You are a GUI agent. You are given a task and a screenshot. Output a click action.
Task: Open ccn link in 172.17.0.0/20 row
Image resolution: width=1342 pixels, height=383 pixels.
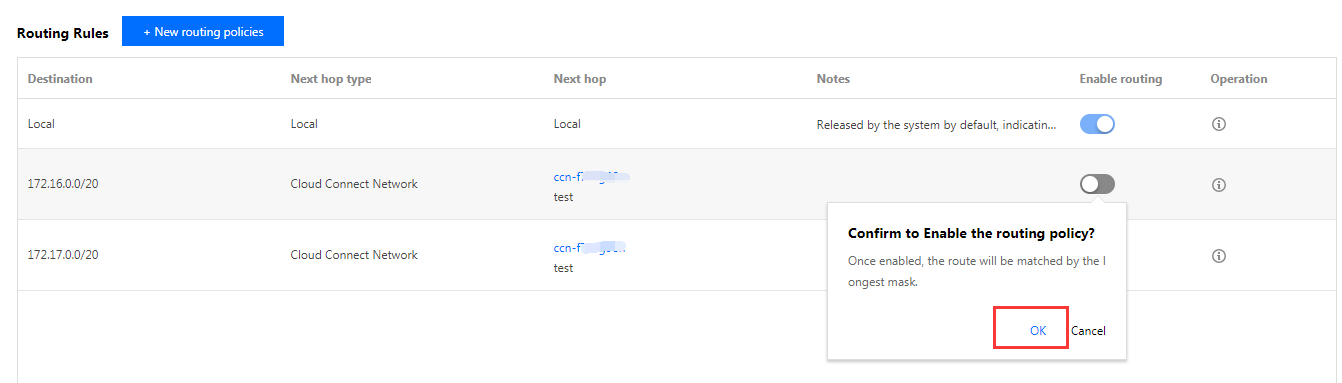coord(590,247)
